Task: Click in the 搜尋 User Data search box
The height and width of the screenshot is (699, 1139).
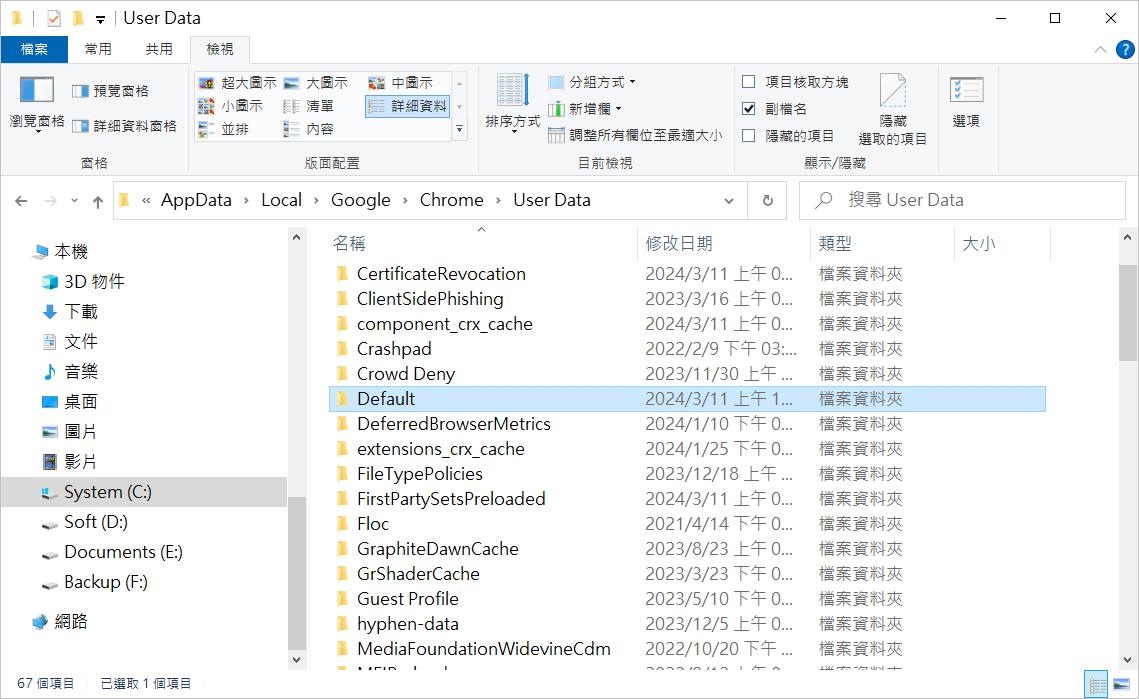Action: pyautogui.click(x=962, y=201)
